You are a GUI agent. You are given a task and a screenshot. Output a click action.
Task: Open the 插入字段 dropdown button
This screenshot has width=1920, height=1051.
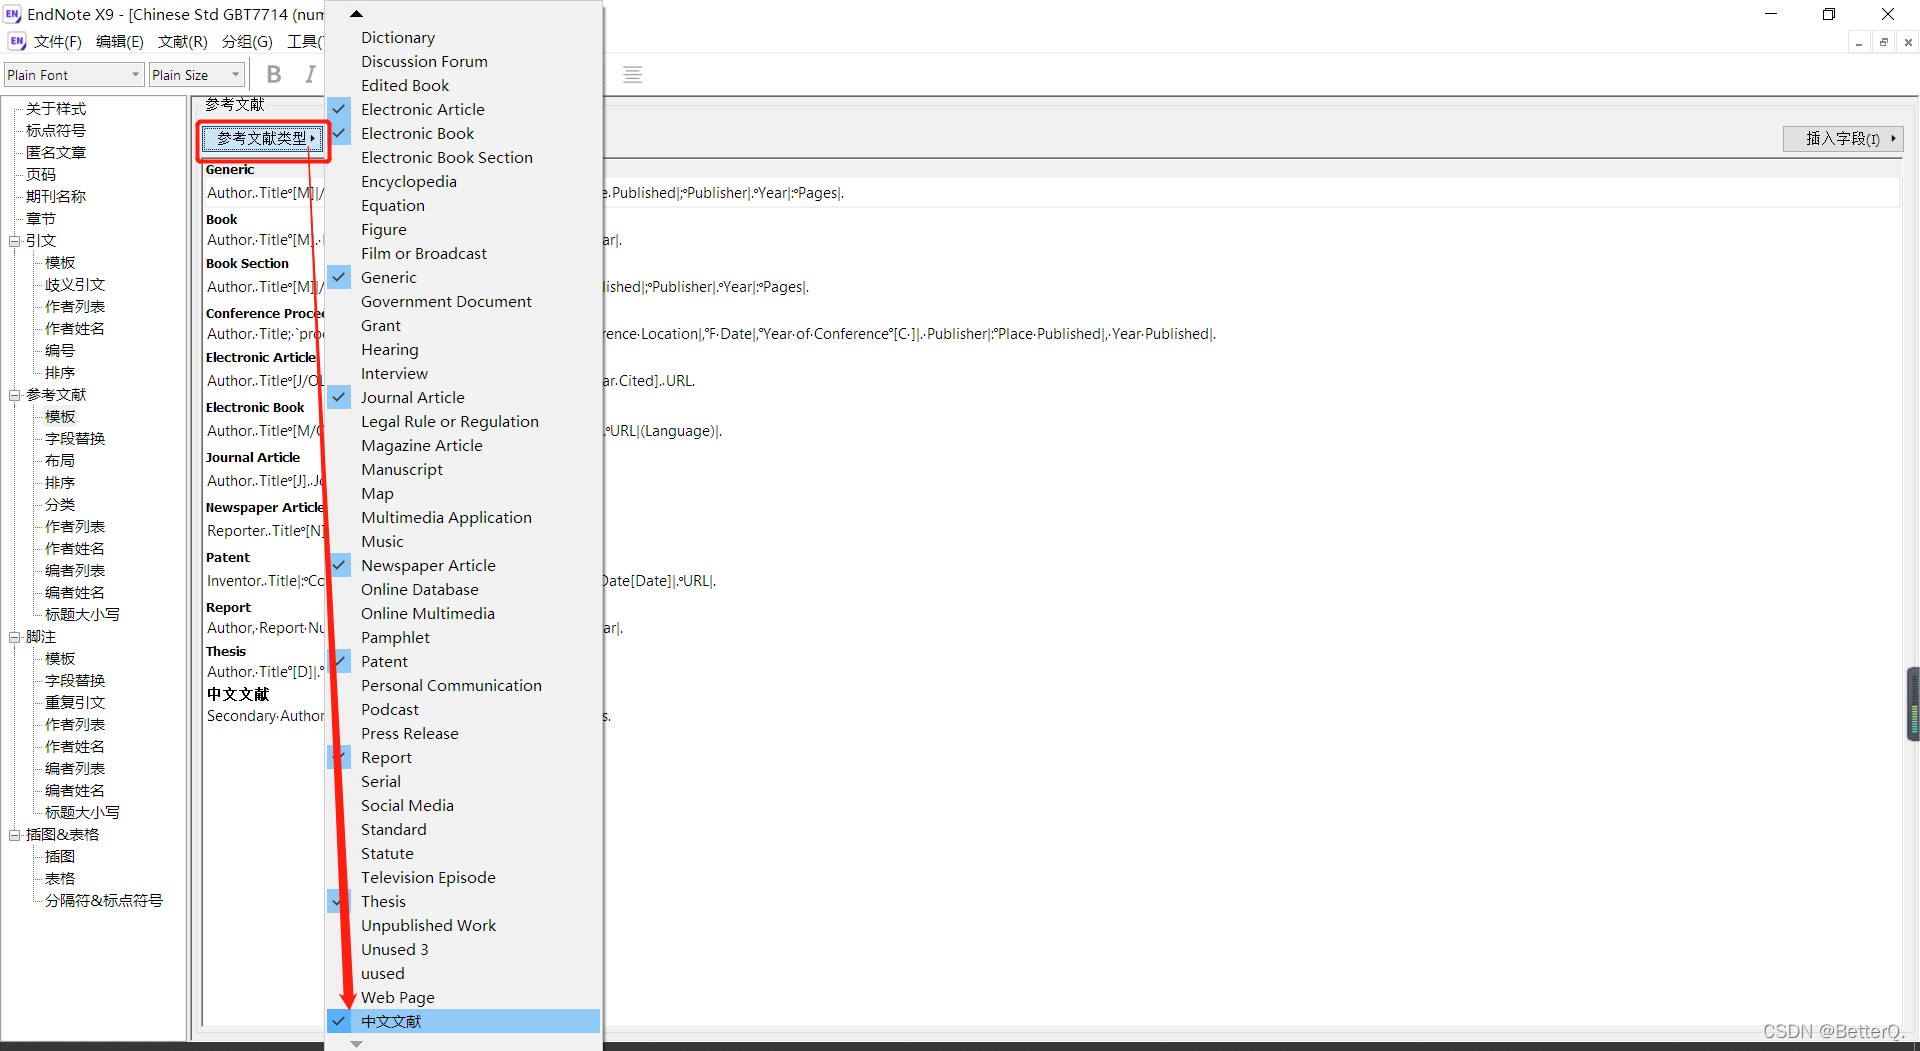coord(1842,138)
